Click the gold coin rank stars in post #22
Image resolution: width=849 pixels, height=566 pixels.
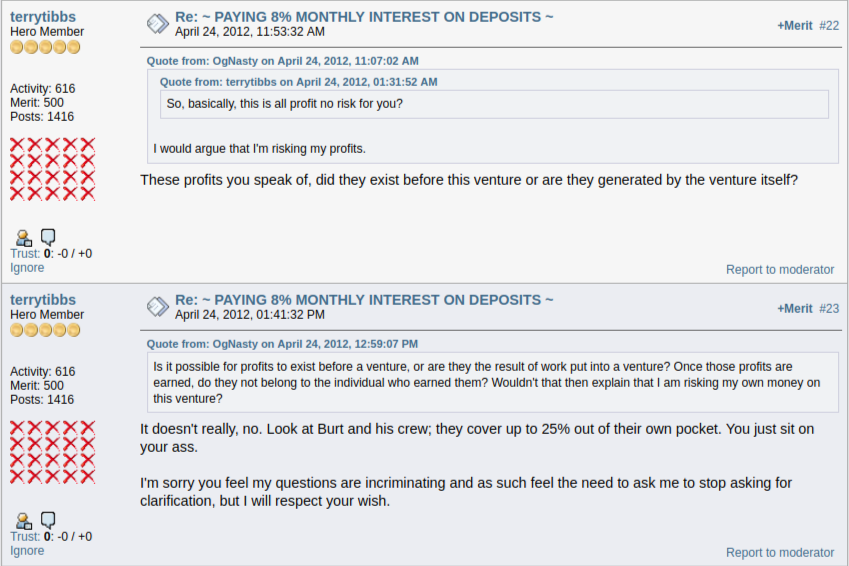pyautogui.click(x=45, y=47)
